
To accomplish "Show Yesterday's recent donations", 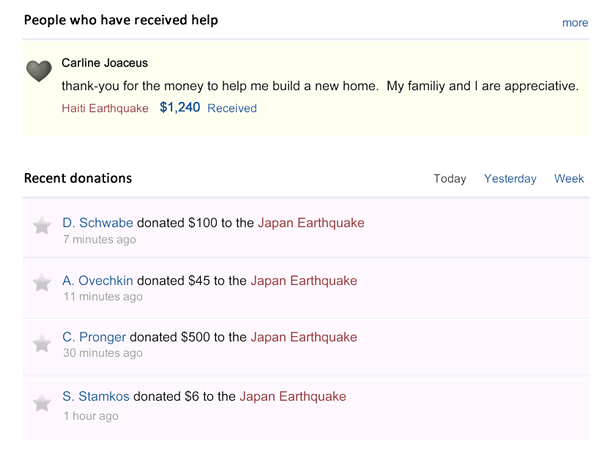I will point(510,179).
